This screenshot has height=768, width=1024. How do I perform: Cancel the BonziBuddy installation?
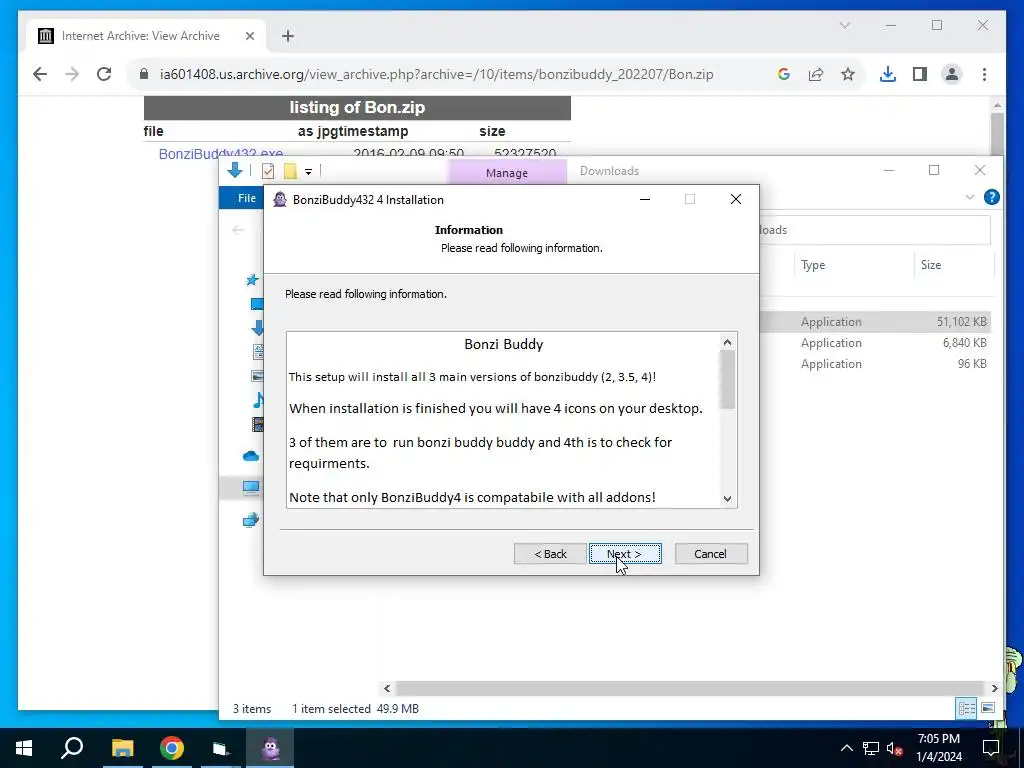(711, 554)
